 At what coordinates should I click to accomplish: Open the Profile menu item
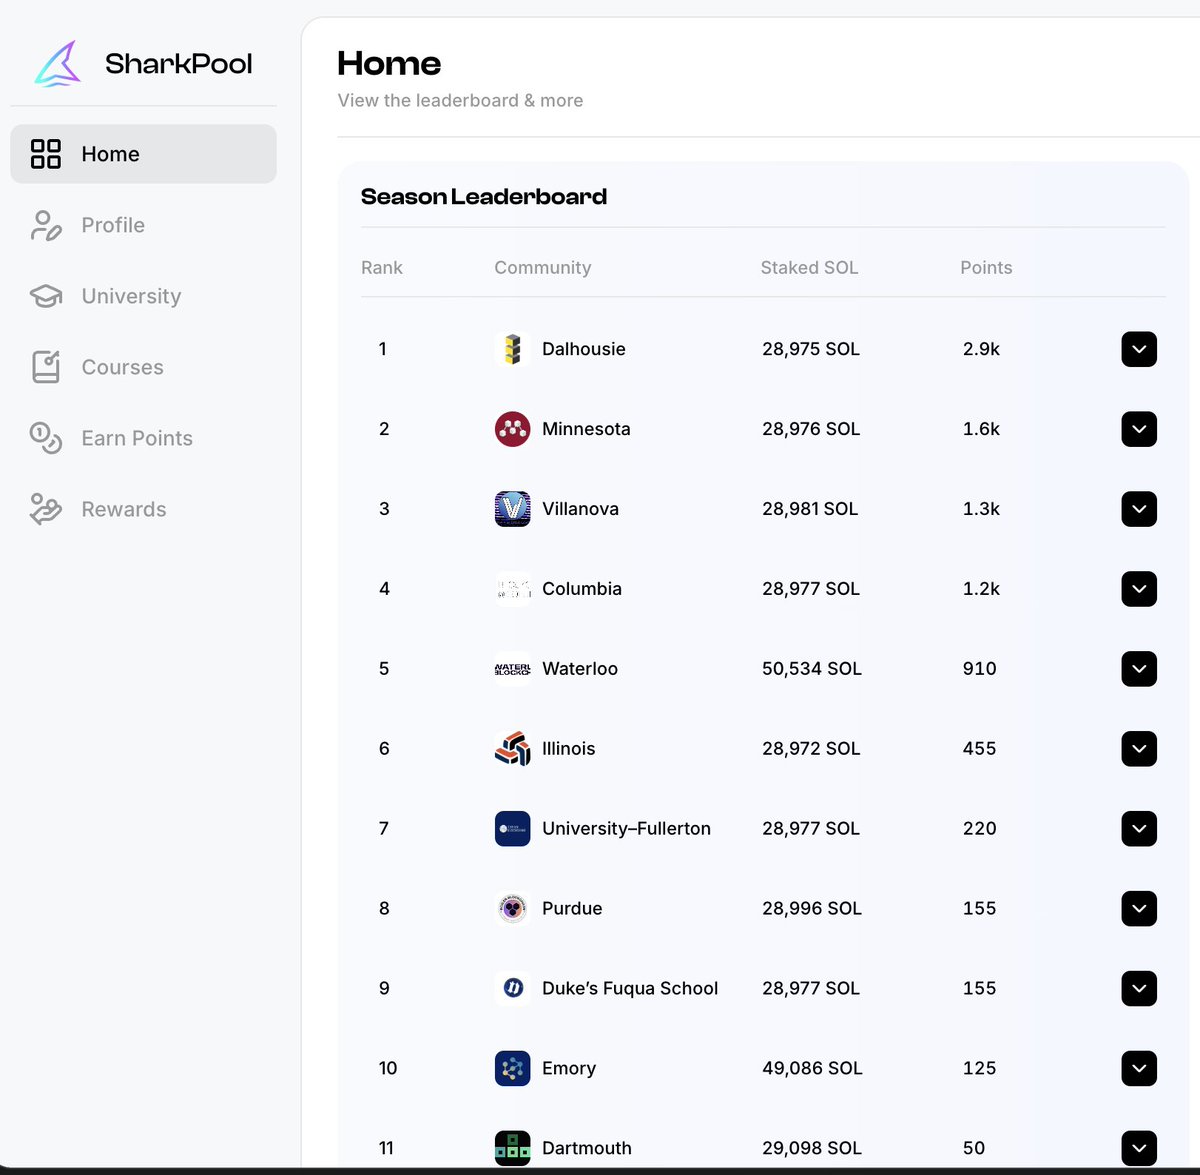coord(143,225)
